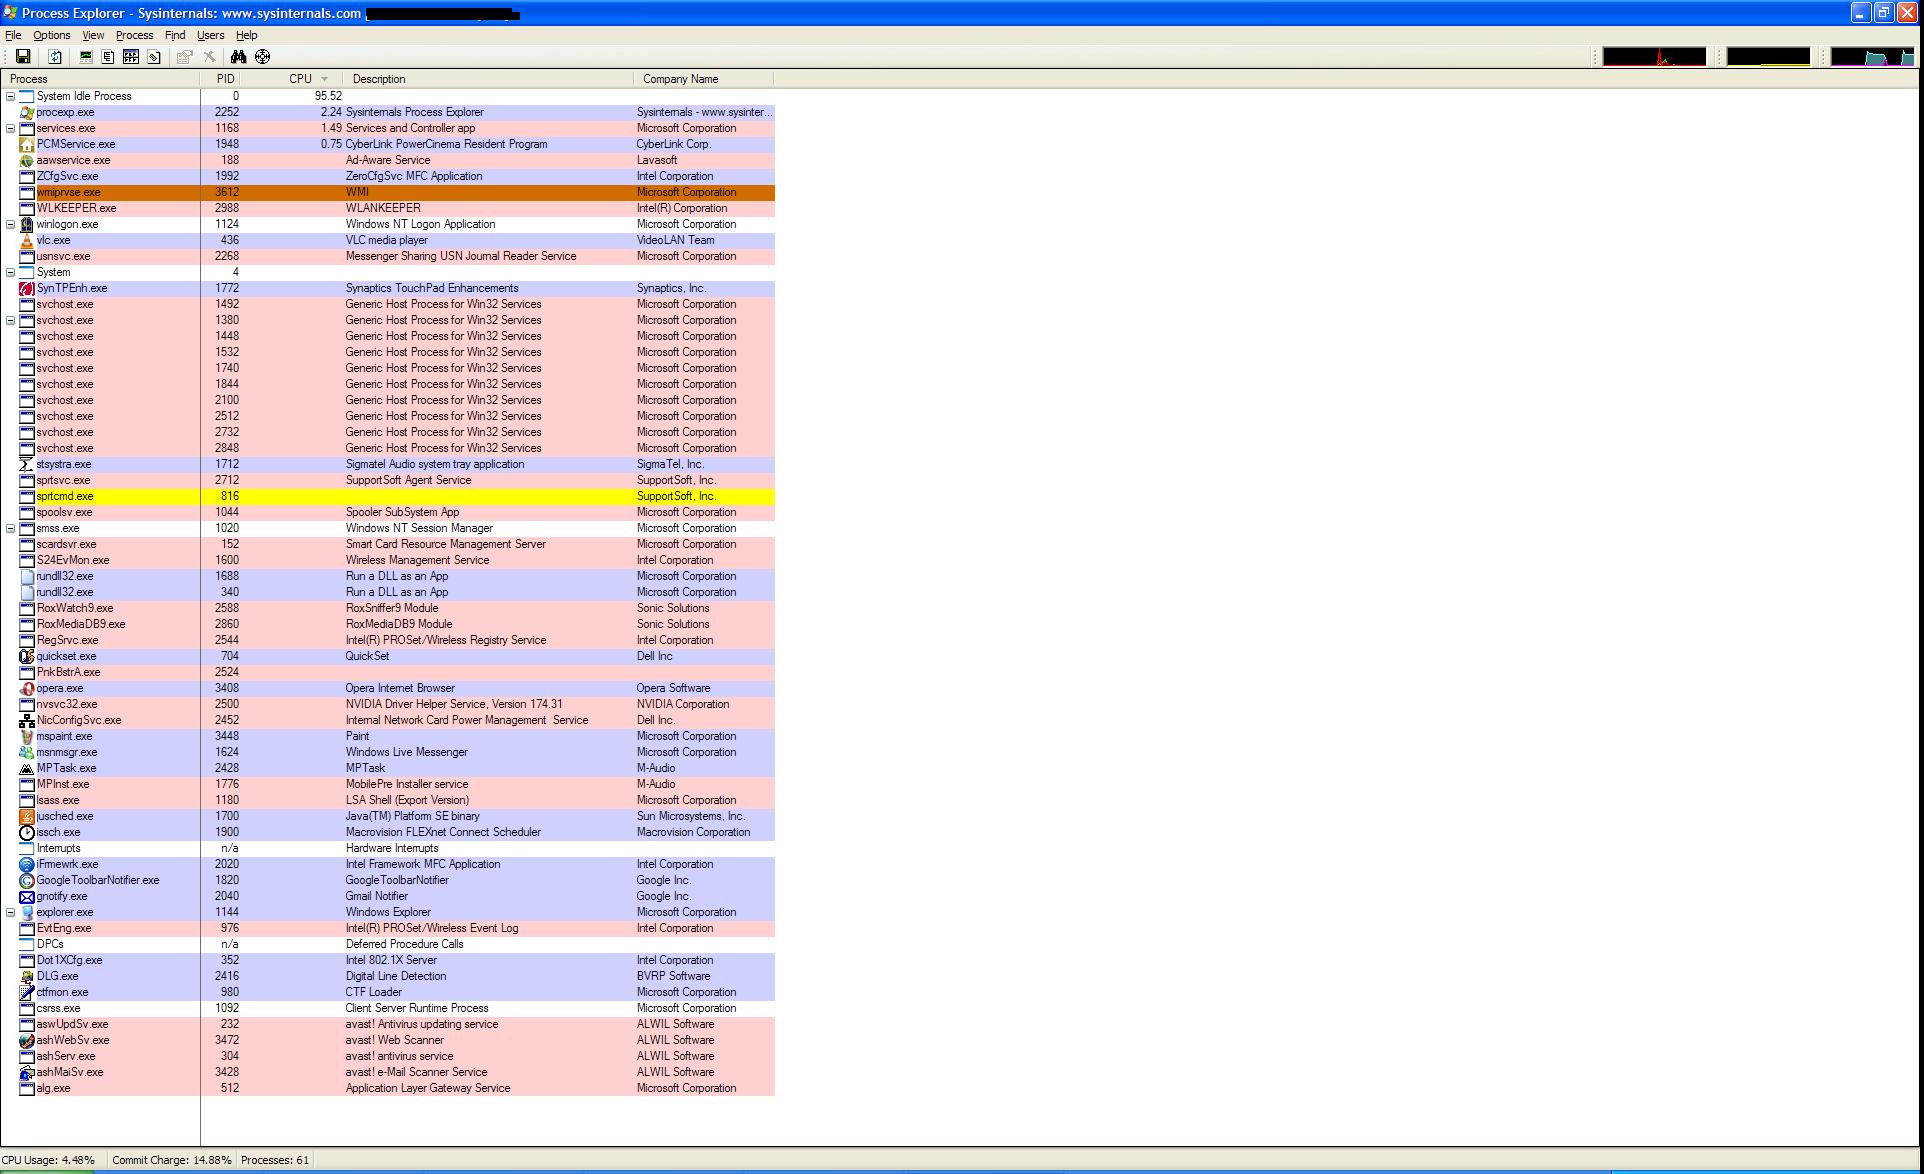This screenshot has height=1174, width=1924.
Task: Click the MPTask.exe icon
Action: (27, 768)
